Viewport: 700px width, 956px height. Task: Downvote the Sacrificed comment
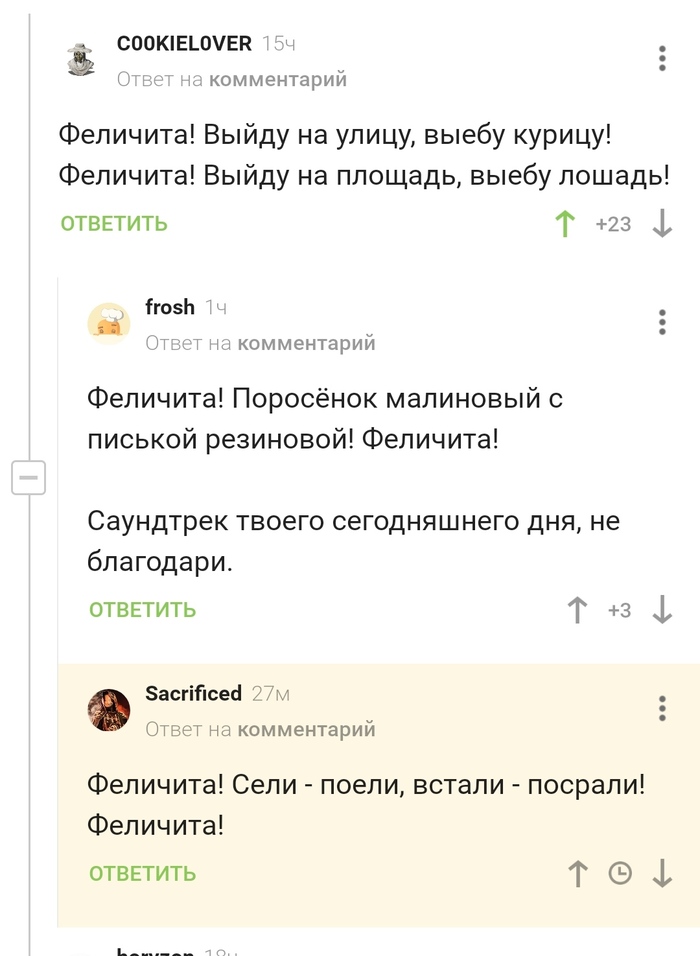[x=662, y=874]
